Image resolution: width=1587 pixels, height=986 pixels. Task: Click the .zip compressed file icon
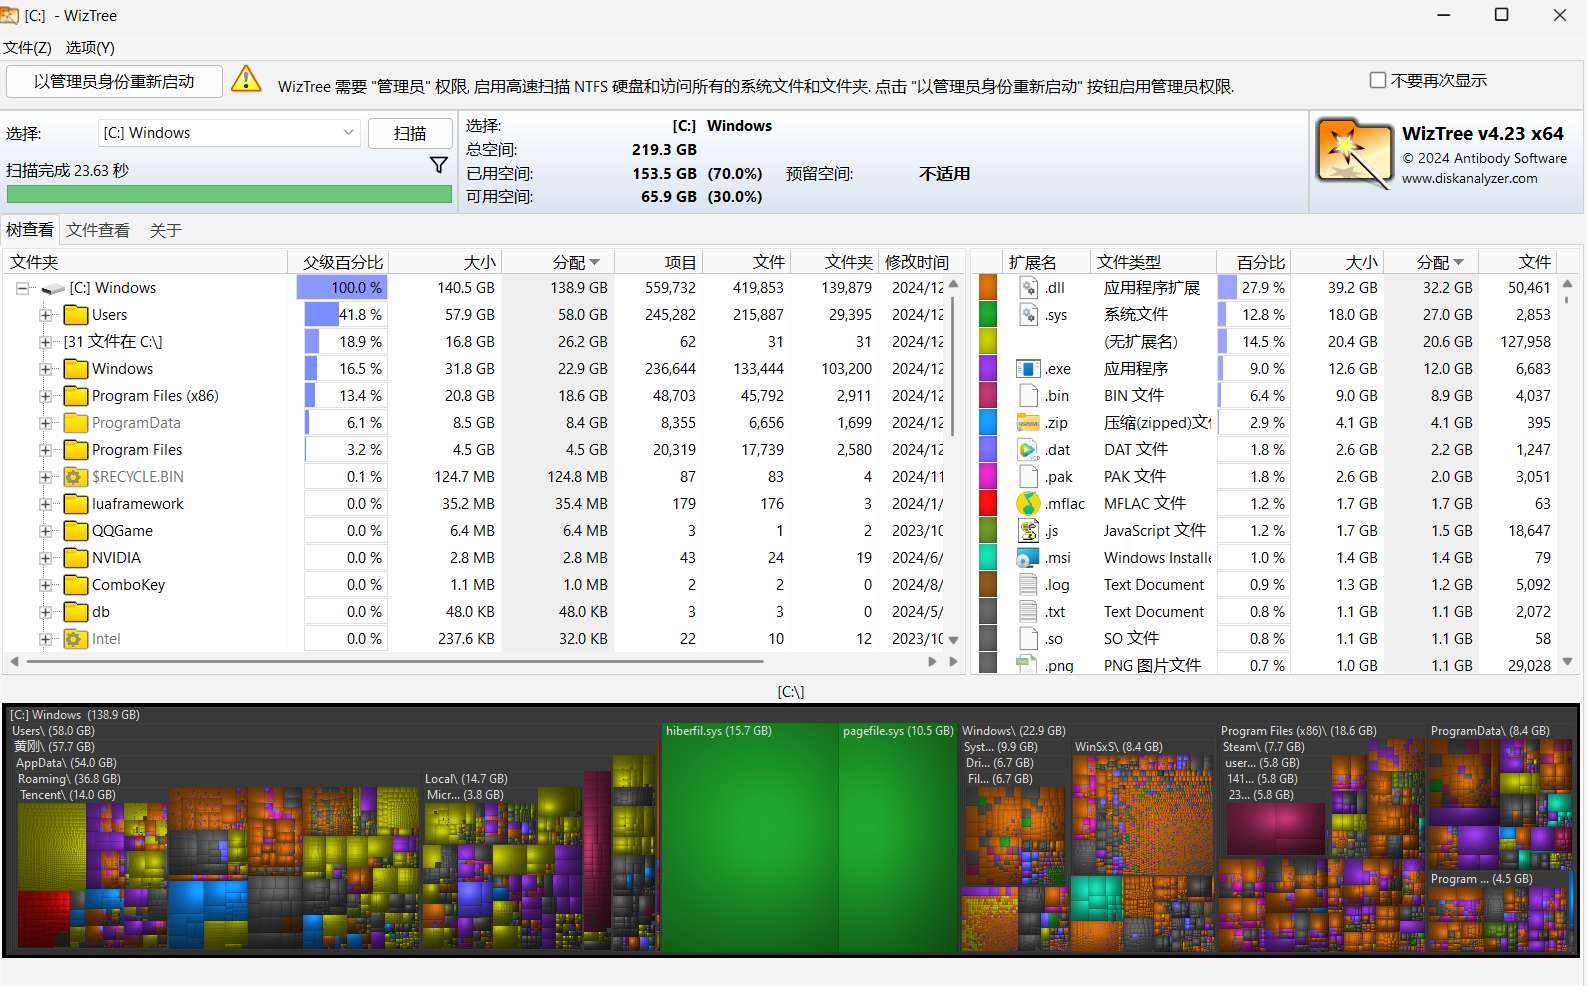[1028, 423]
